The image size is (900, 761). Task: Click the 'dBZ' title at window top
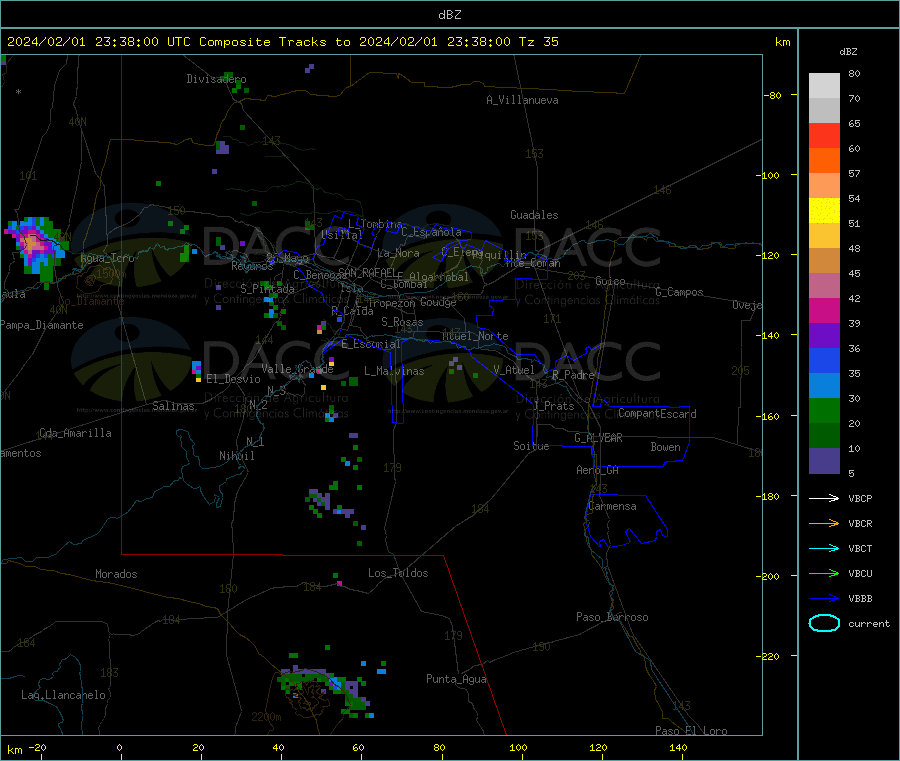click(x=449, y=15)
